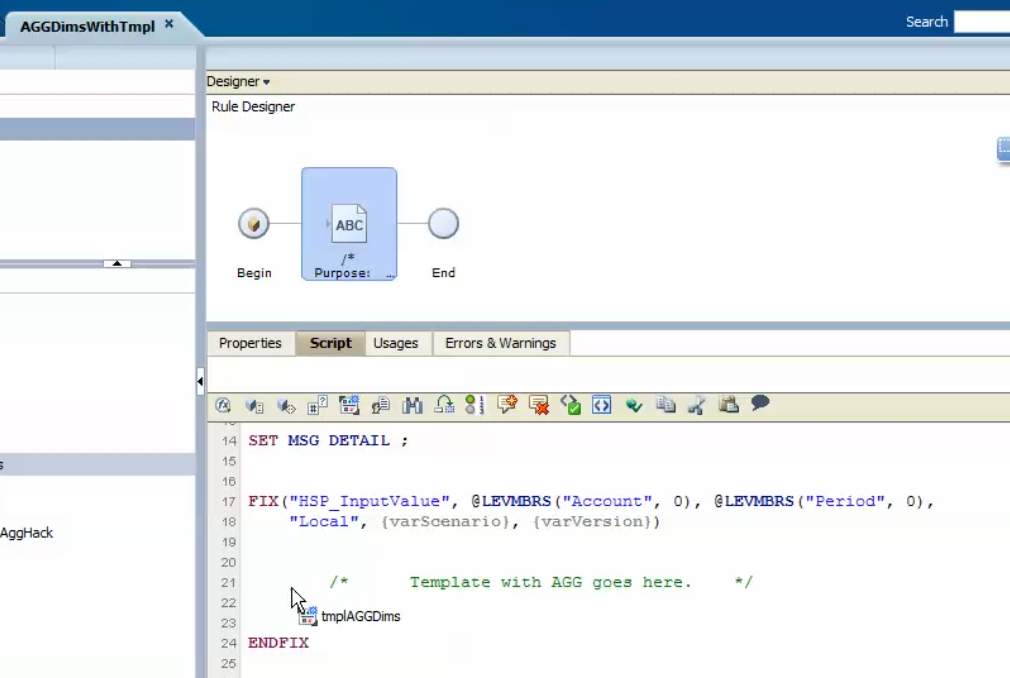Toggle line numbers via traffic-light icon

coord(475,405)
